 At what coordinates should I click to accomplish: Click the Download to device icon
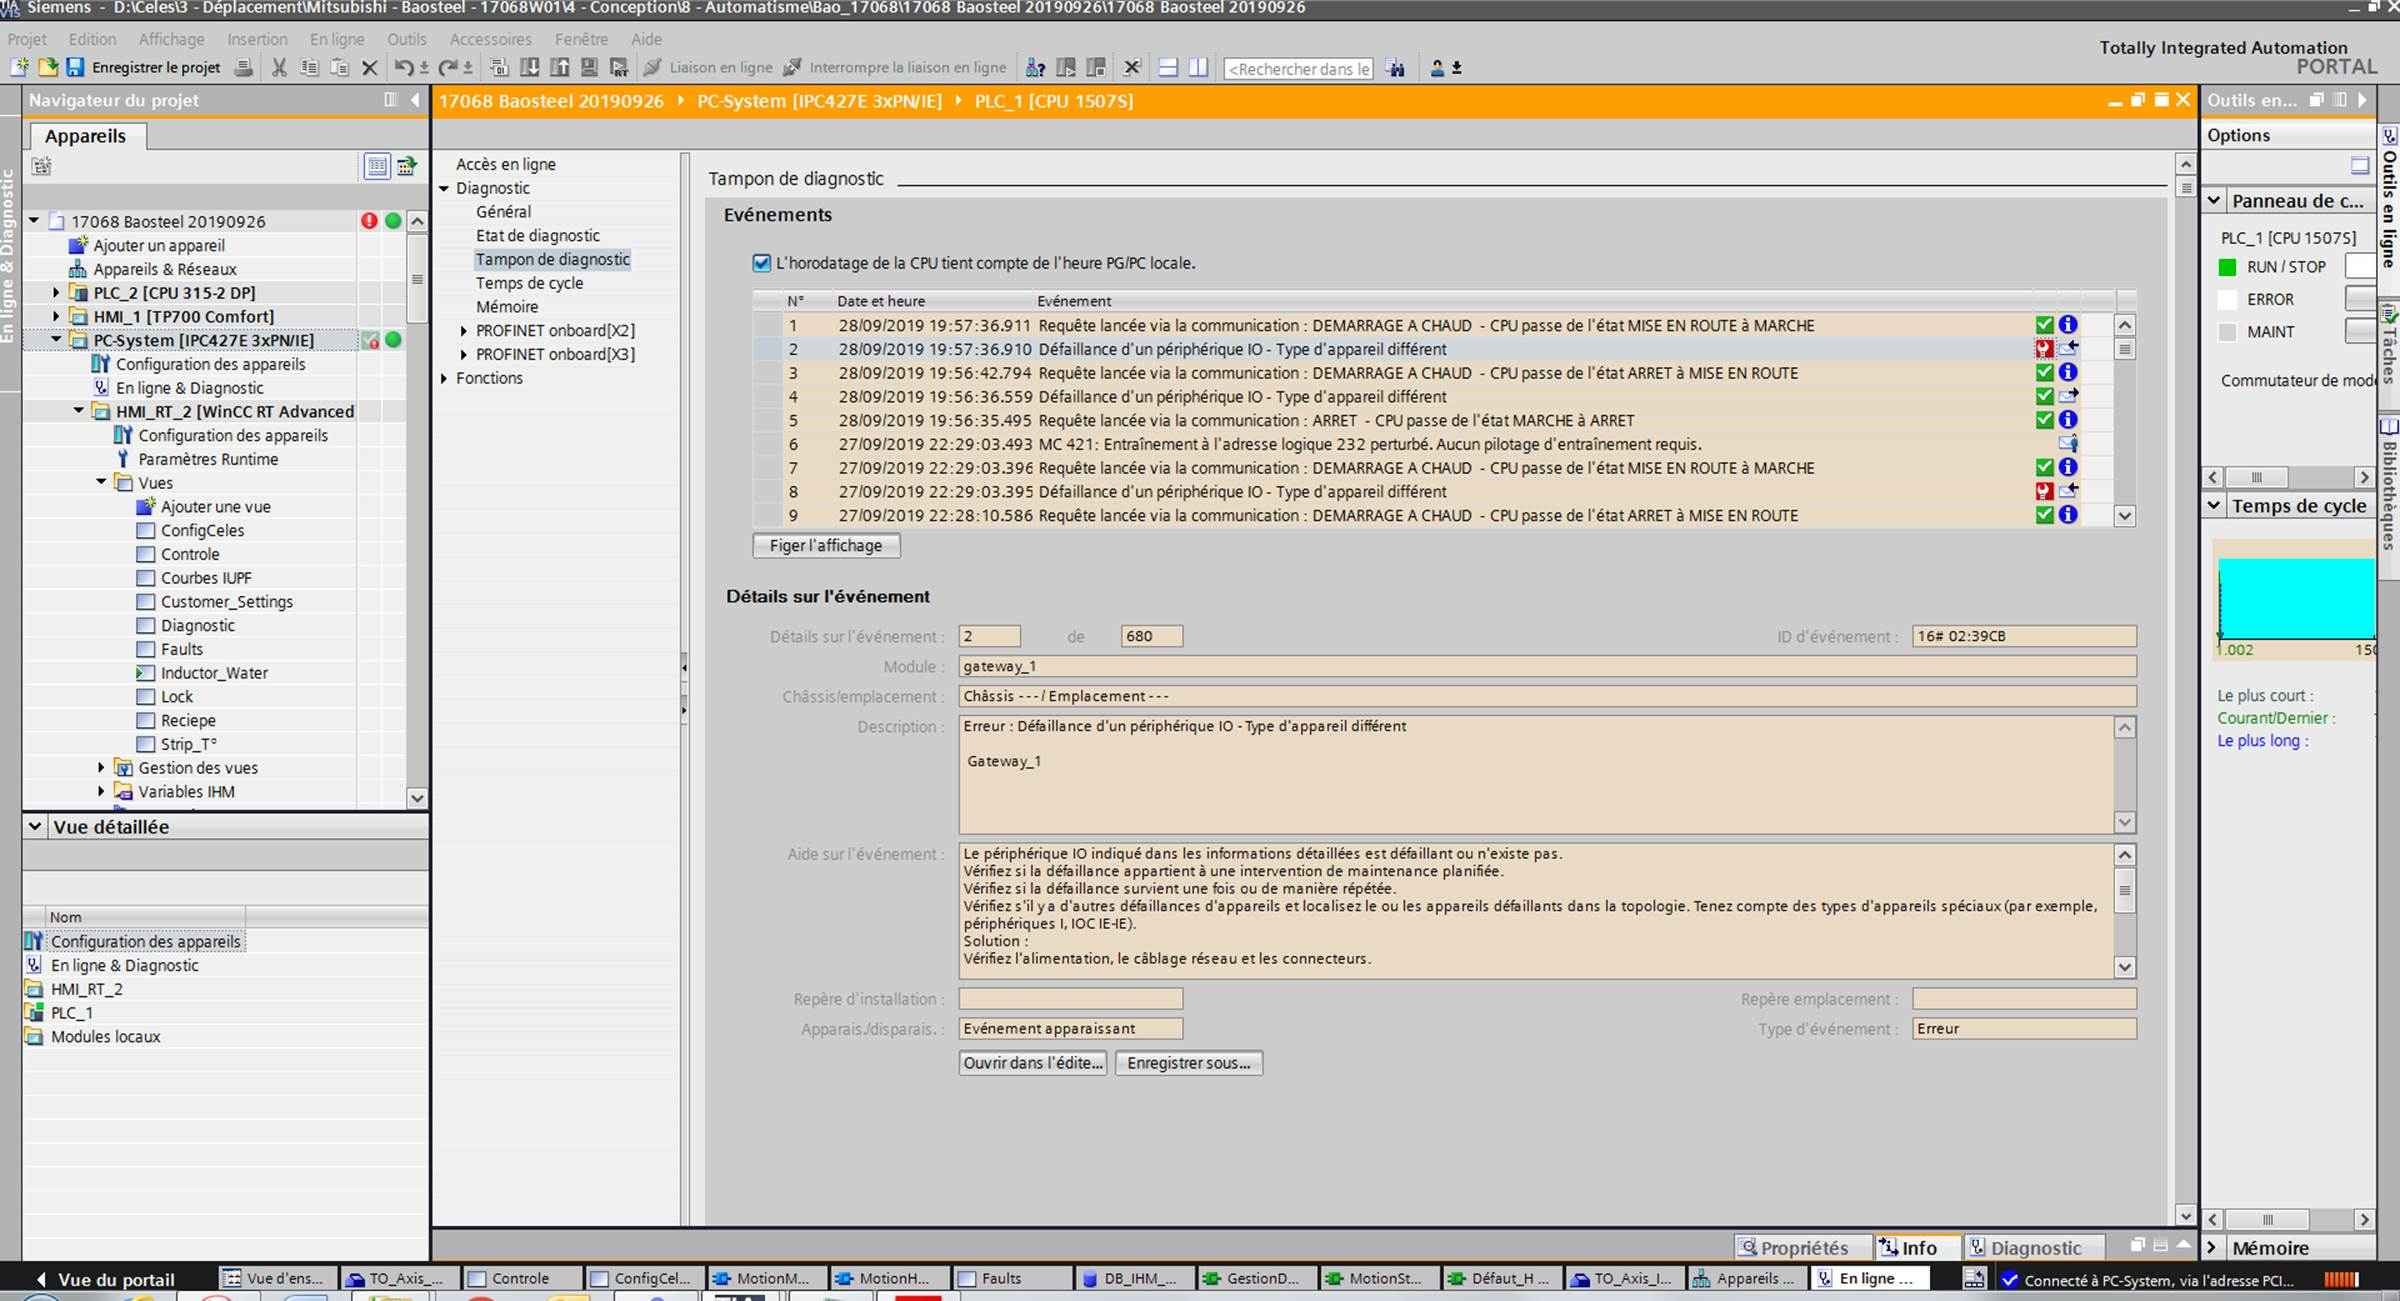pyautogui.click(x=530, y=67)
